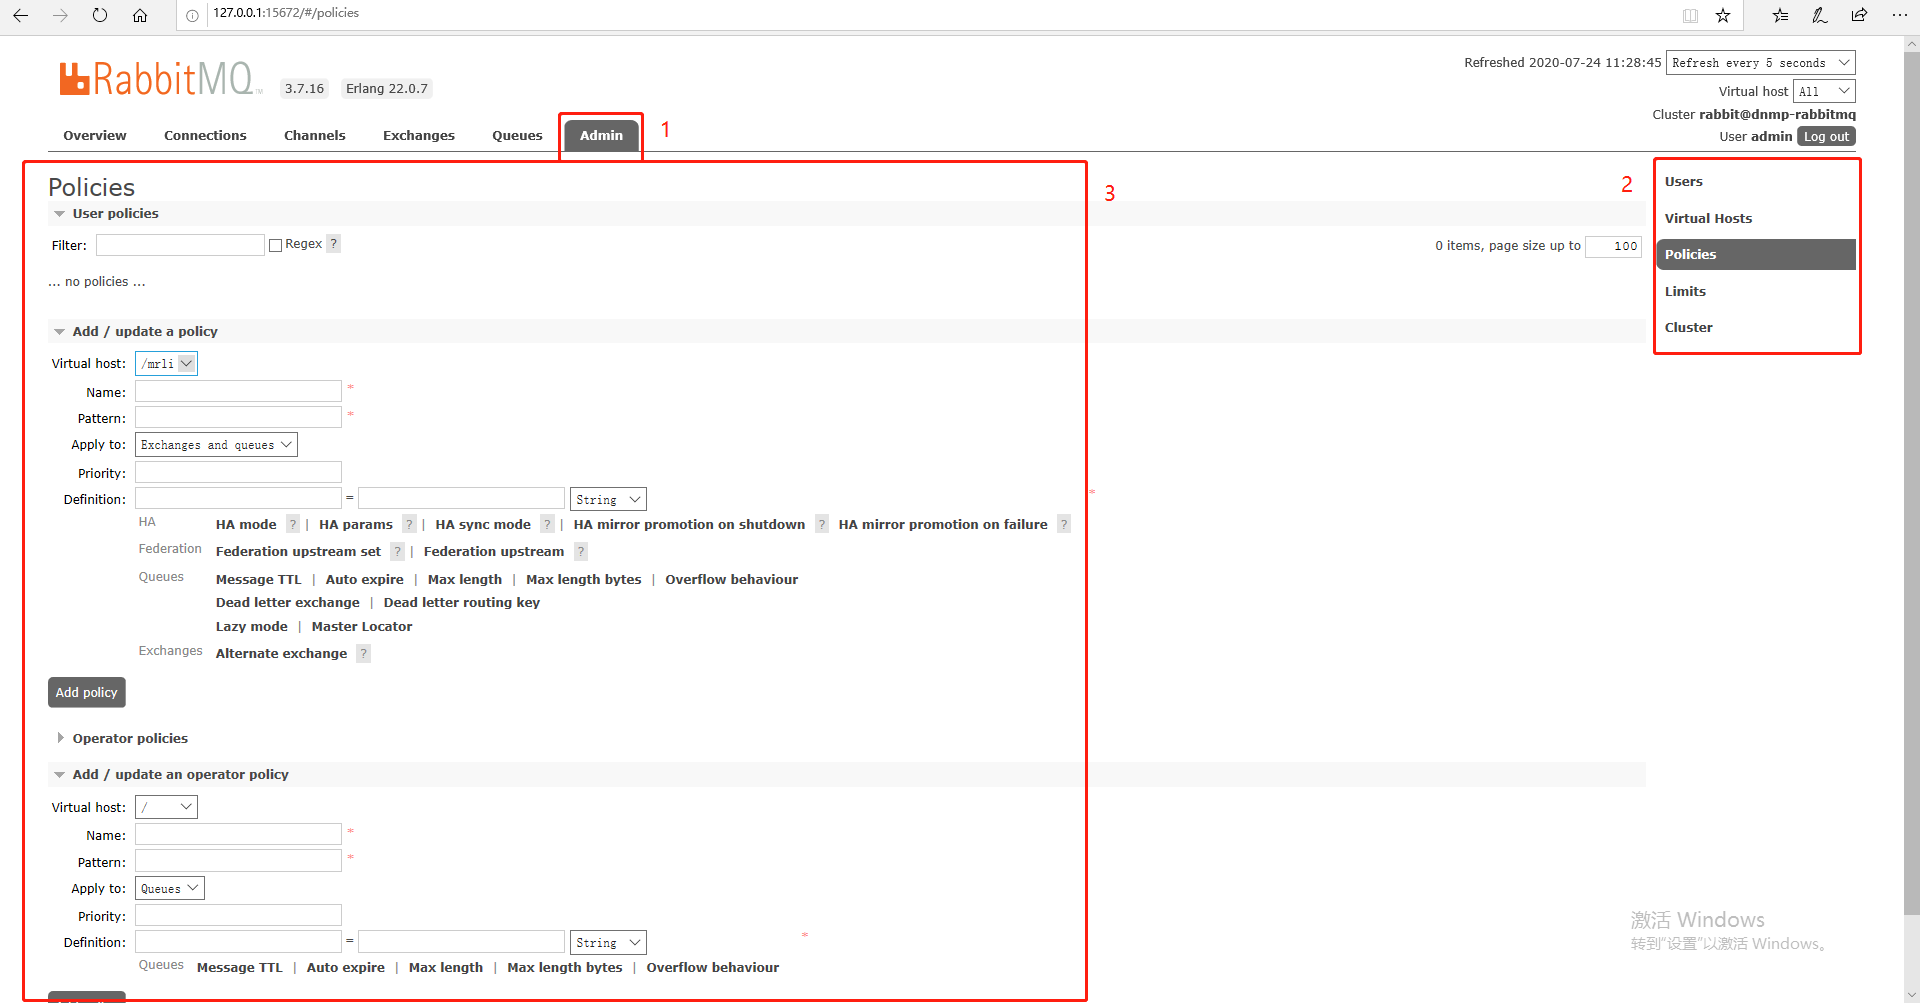Open Apply to Exchanges and queues dropdown
Image resolution: width=1920 pixels, height=1003 pixels.
click(x=216, y=445)
